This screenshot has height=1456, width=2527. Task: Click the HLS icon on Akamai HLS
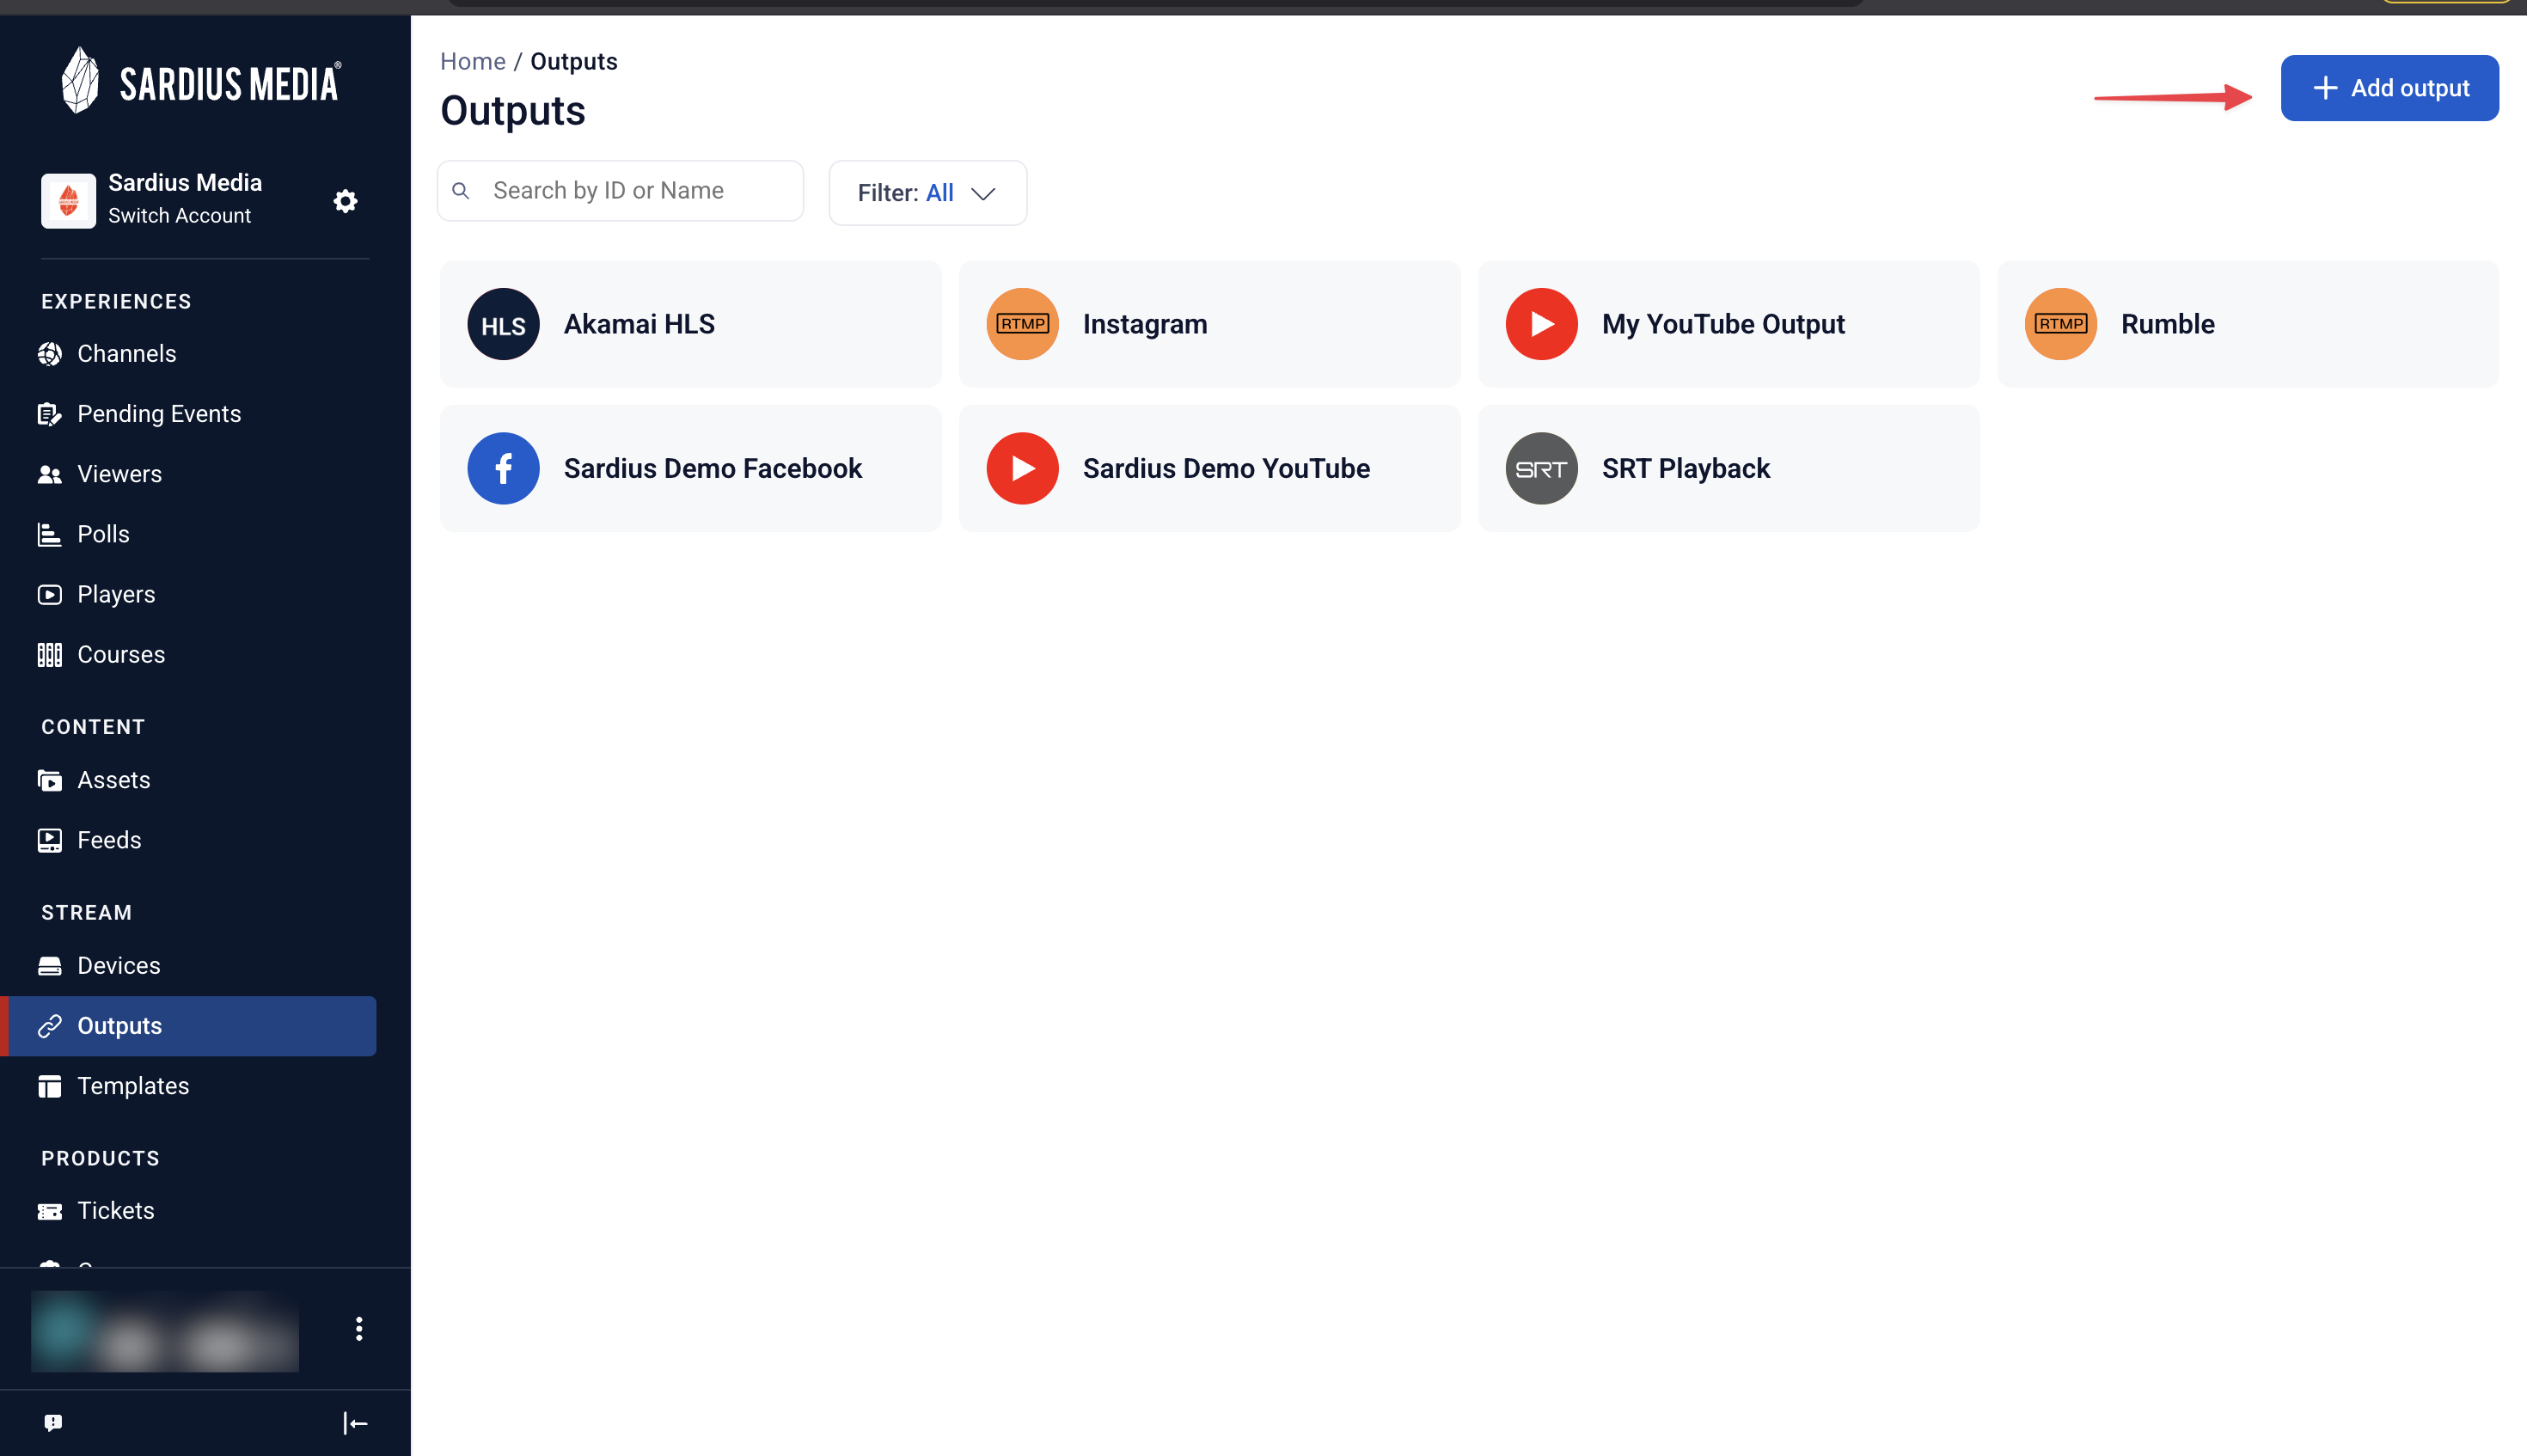[x=503, y=324]
